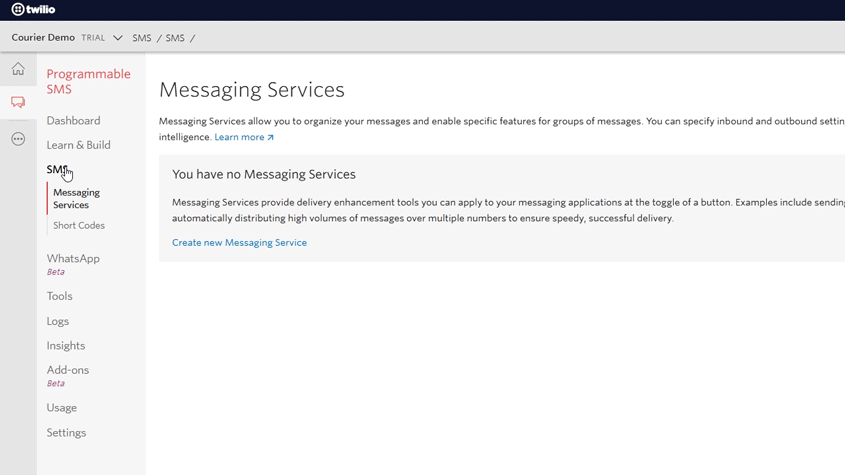Click 'You have no Messaging Services' text
This screenshot has width=845, height=475.
[264, 174]
